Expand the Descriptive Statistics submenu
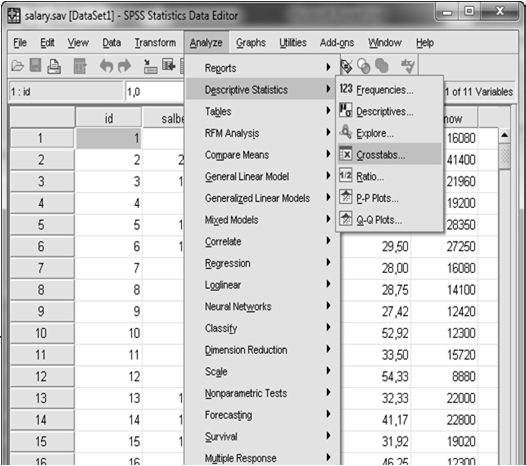This screenshot has width=526, height=466. click(261, 90)
